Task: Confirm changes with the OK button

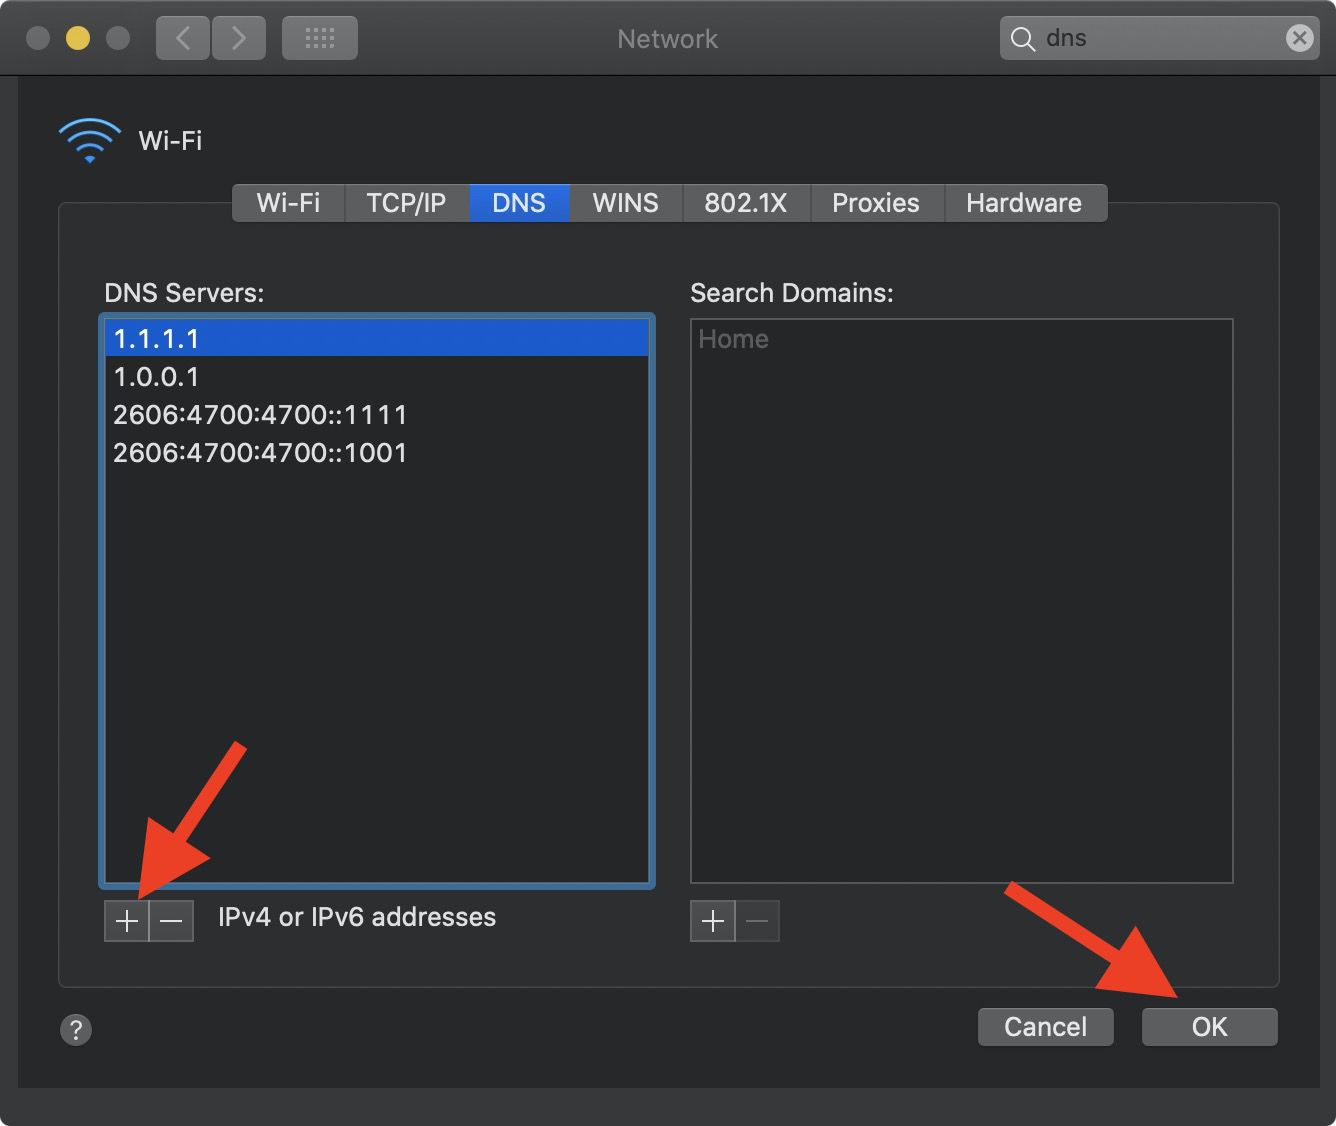Action: (1209, 1026)
